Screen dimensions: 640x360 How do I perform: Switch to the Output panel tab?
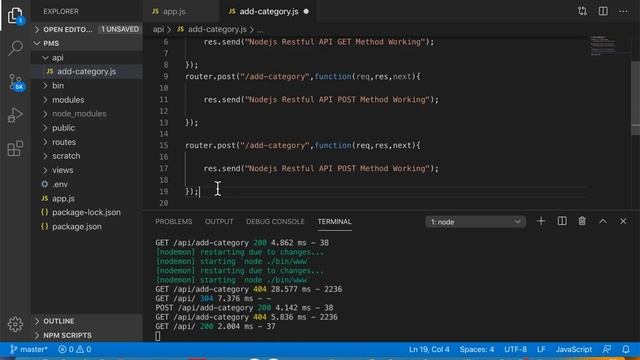pos(219,222)
